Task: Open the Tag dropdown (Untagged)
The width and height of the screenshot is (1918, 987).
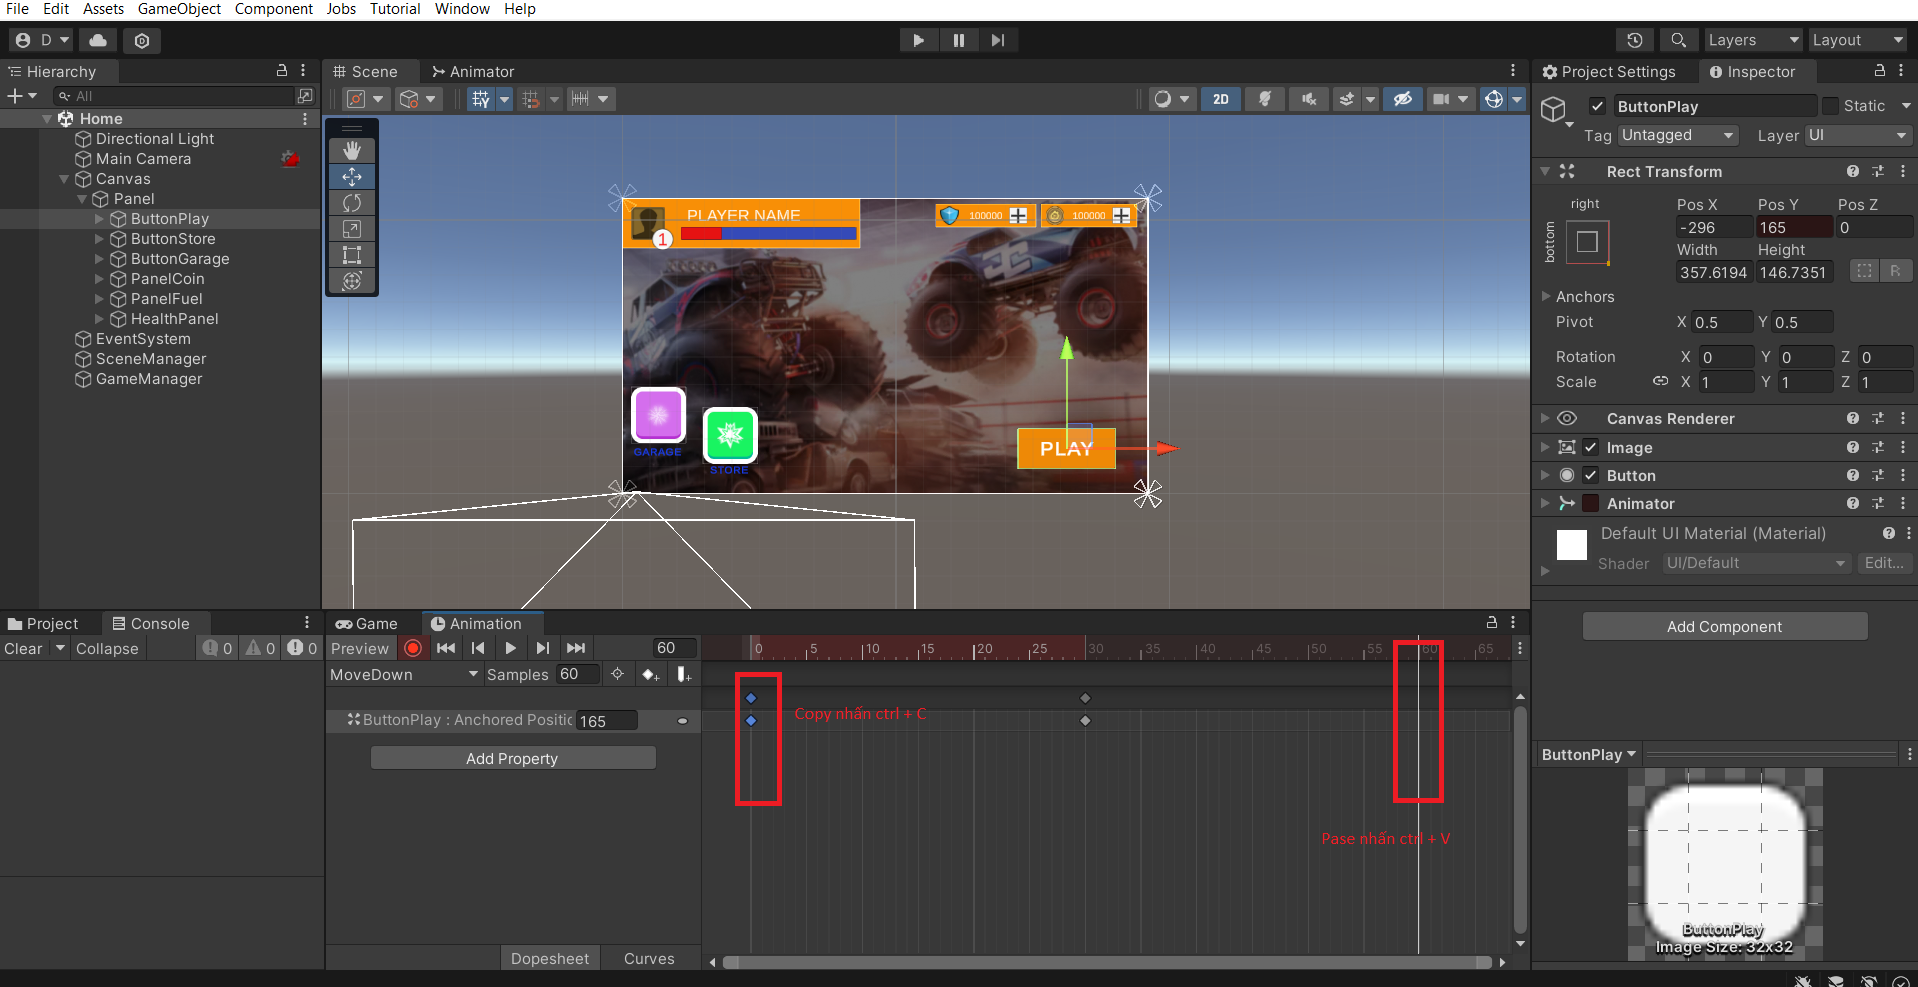Action: (x=1679, y=135)
